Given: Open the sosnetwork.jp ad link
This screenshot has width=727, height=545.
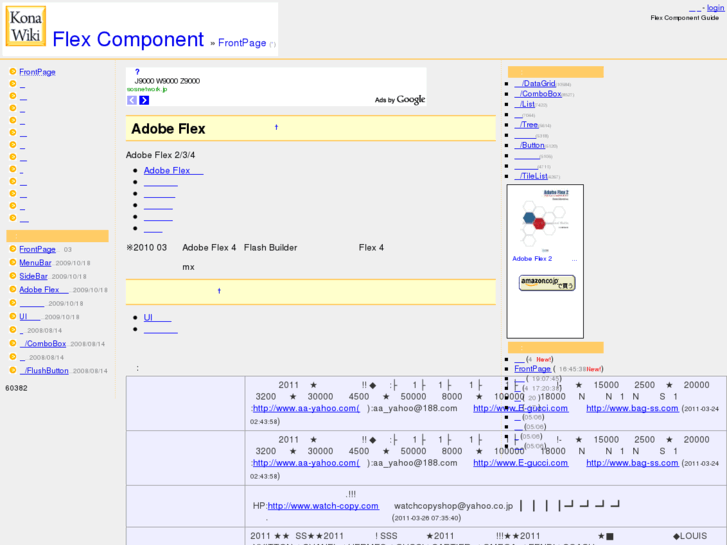Looking at the screenshot, I should tap(147, 89).
